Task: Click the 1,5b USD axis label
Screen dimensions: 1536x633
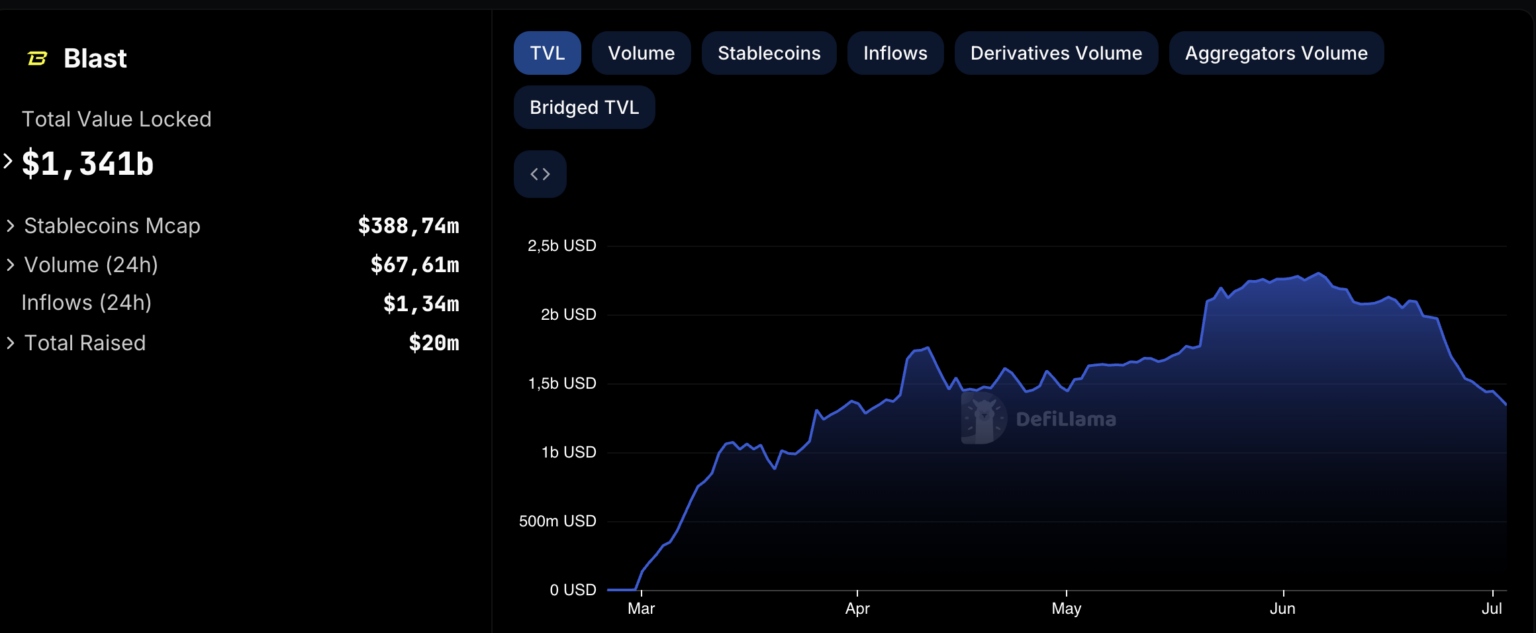Action: point(561,384)
